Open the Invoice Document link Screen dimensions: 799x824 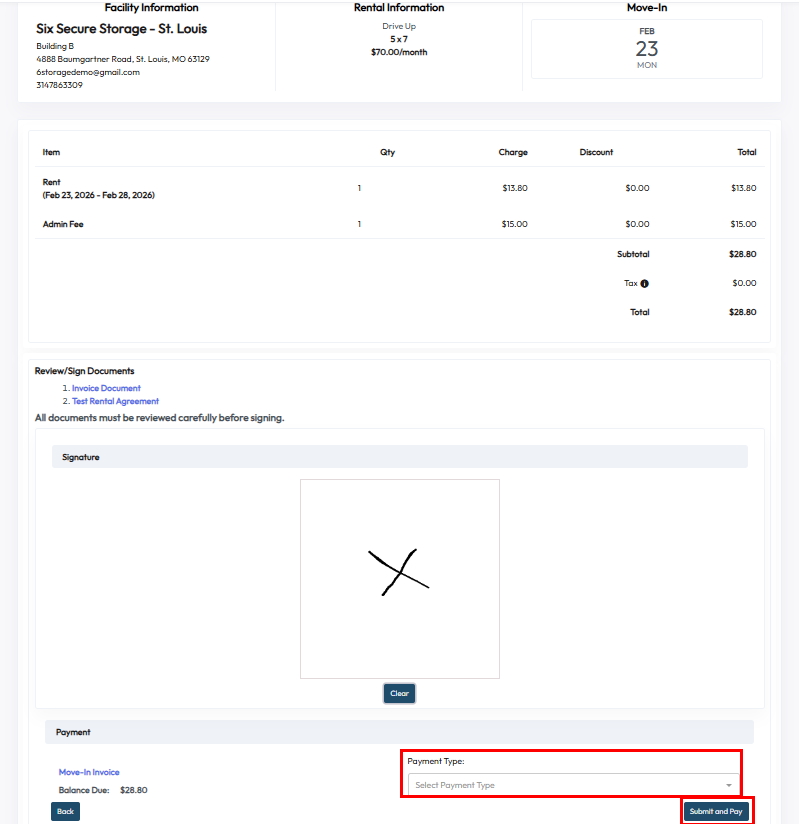pyautogui.click(x=106, y=388)
